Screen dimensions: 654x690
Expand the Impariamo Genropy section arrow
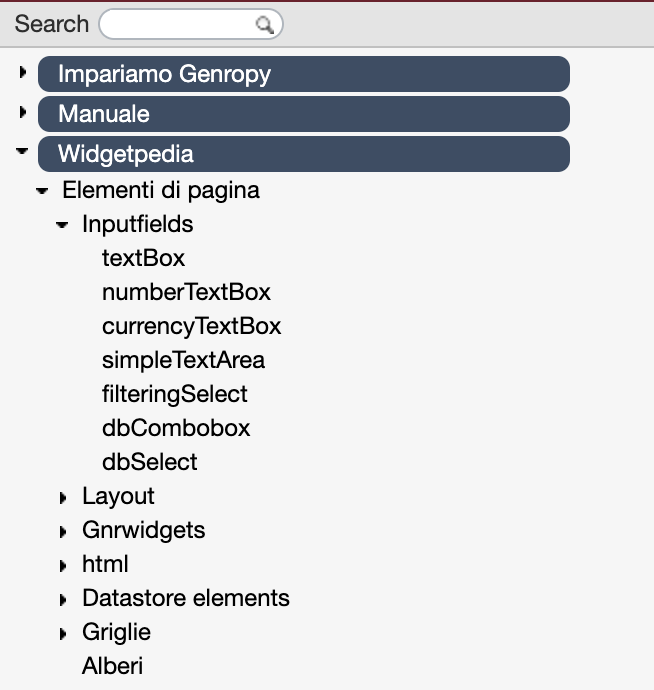(23, 72)
